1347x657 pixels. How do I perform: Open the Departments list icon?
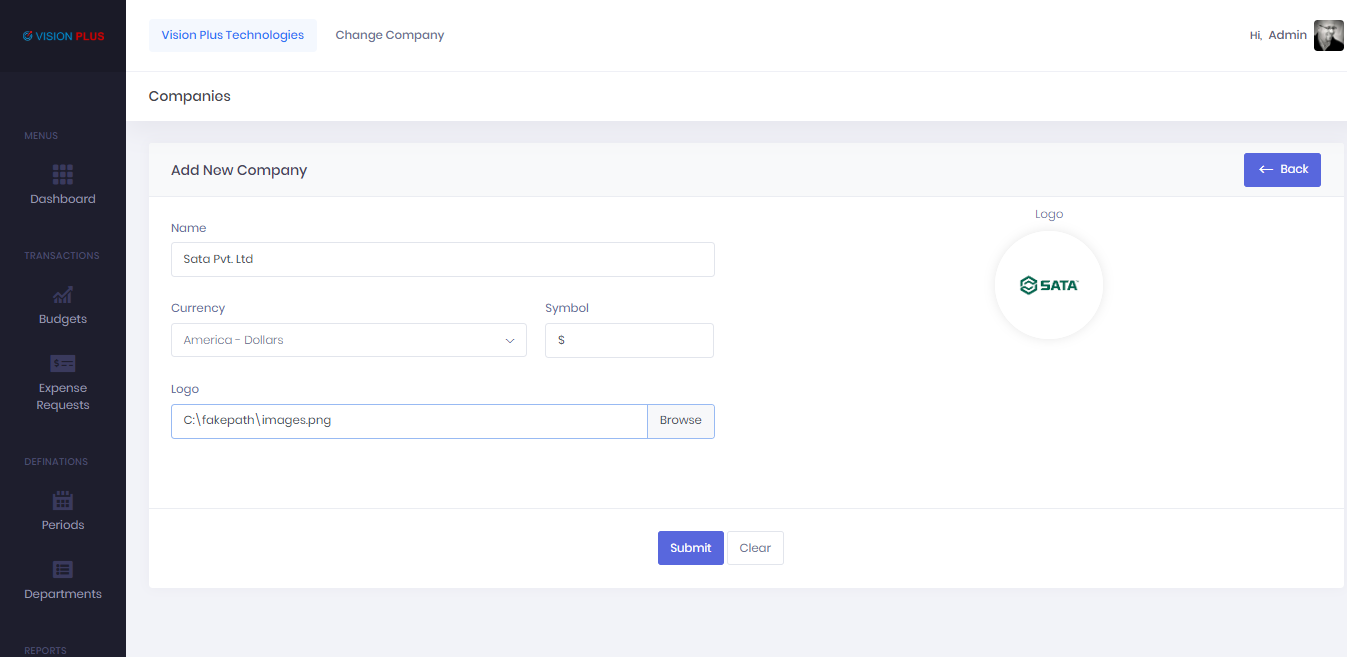click(63, 570)
